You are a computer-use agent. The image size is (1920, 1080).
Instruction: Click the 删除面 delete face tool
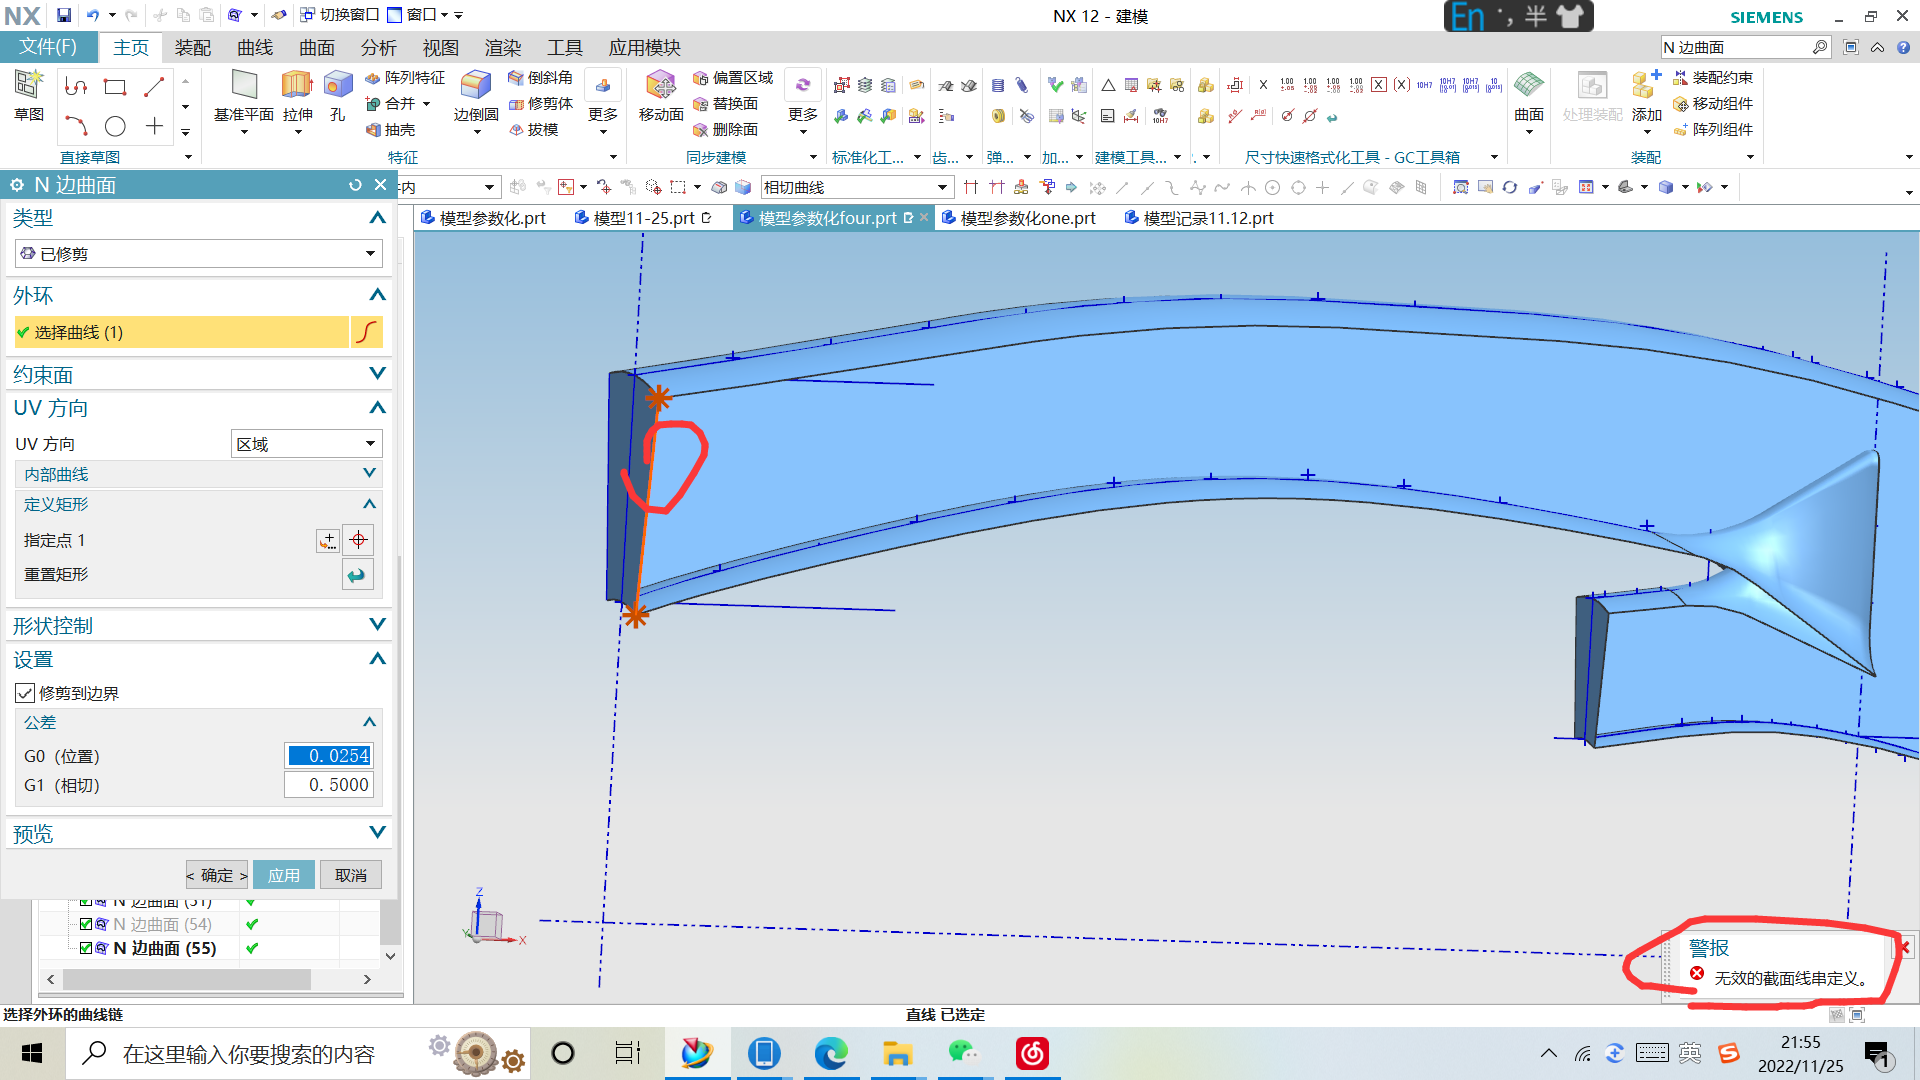[x=725, y=129]
